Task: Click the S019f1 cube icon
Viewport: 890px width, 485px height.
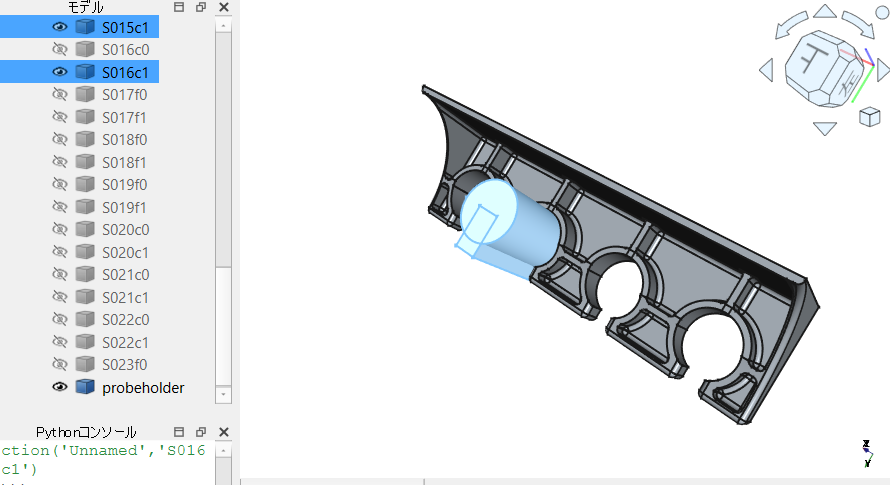Action: [85, 207]
